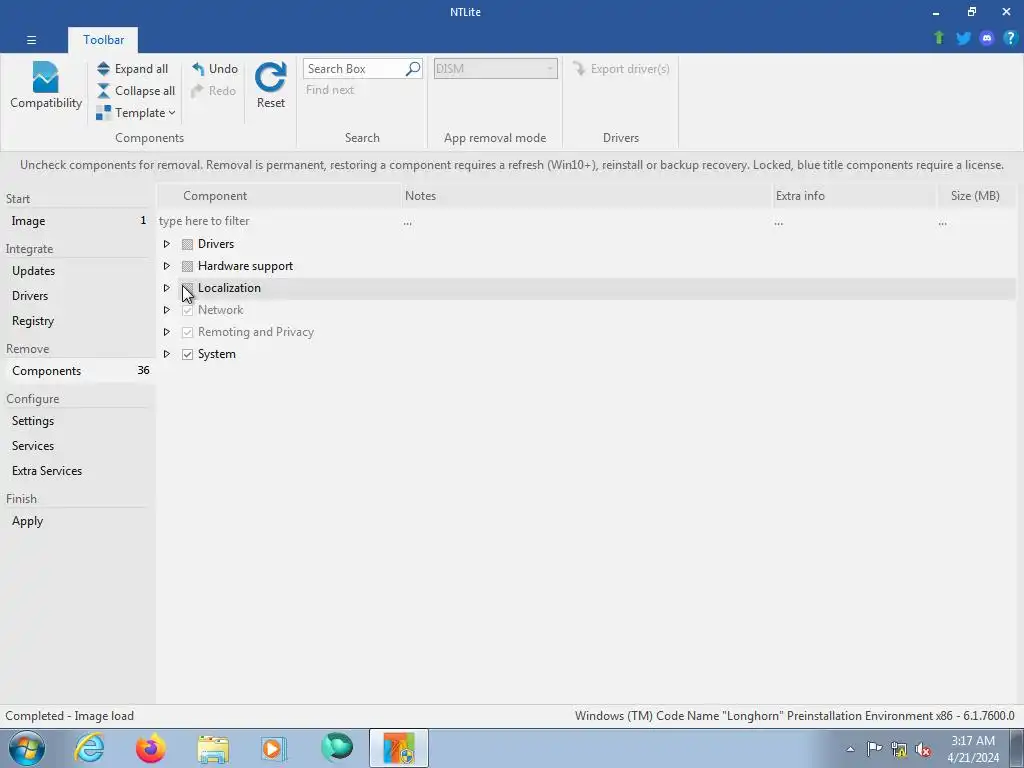Select the Toolbar tab
This screenshot has width=1024, height=768.
(103, 40)
